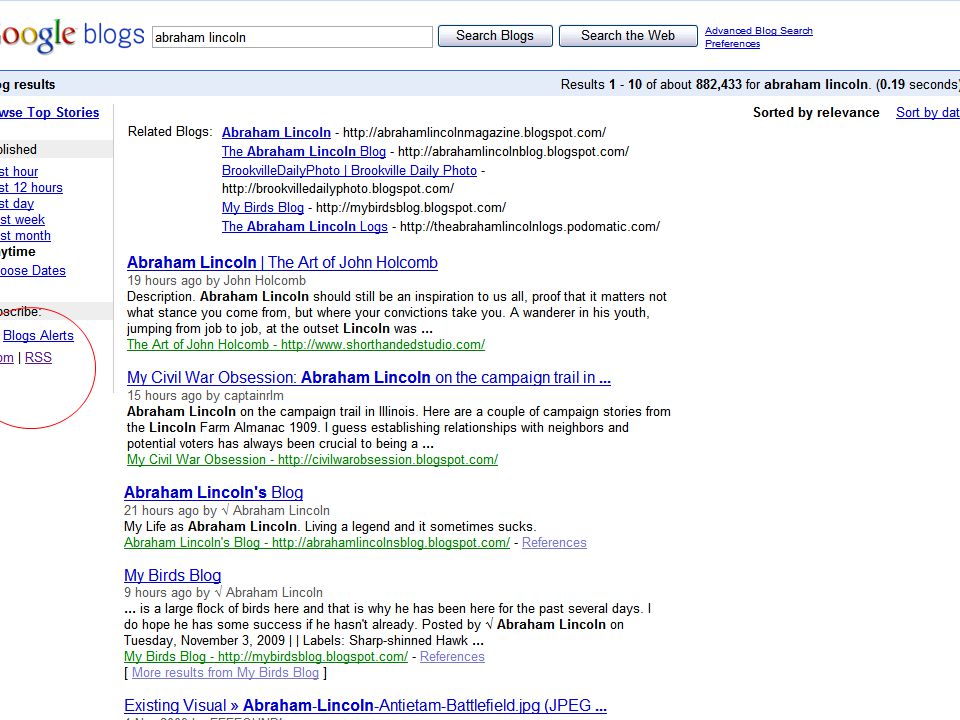Click the Search the Web button
Viewport: 960px width, 720px height.
click(628, 36)
